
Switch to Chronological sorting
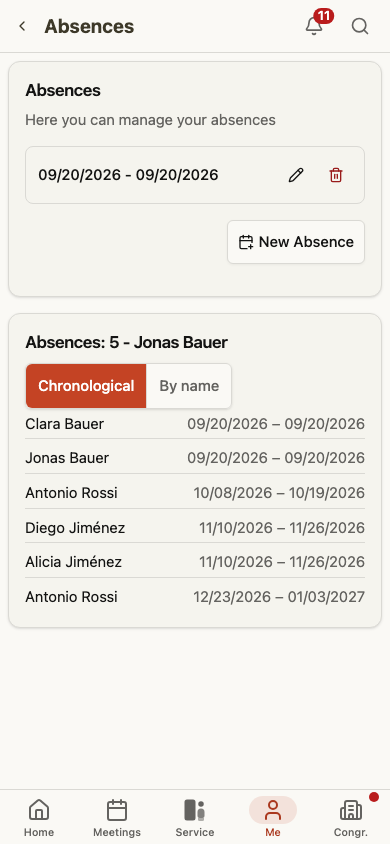pyautogui.click(x=86, y=386)
